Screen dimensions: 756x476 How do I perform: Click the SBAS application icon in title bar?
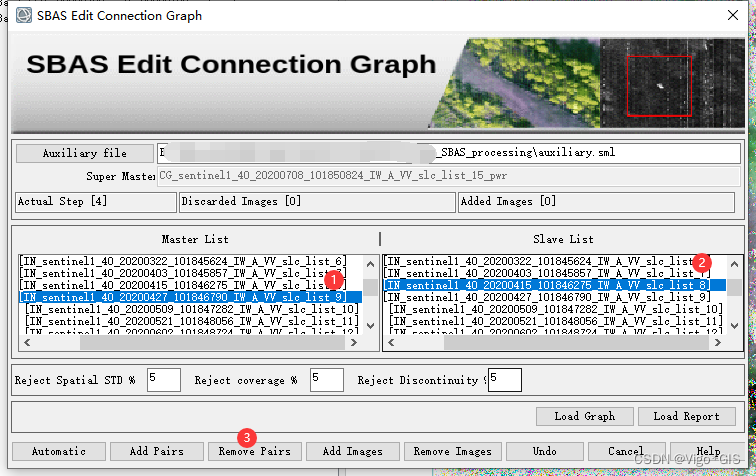24,15
